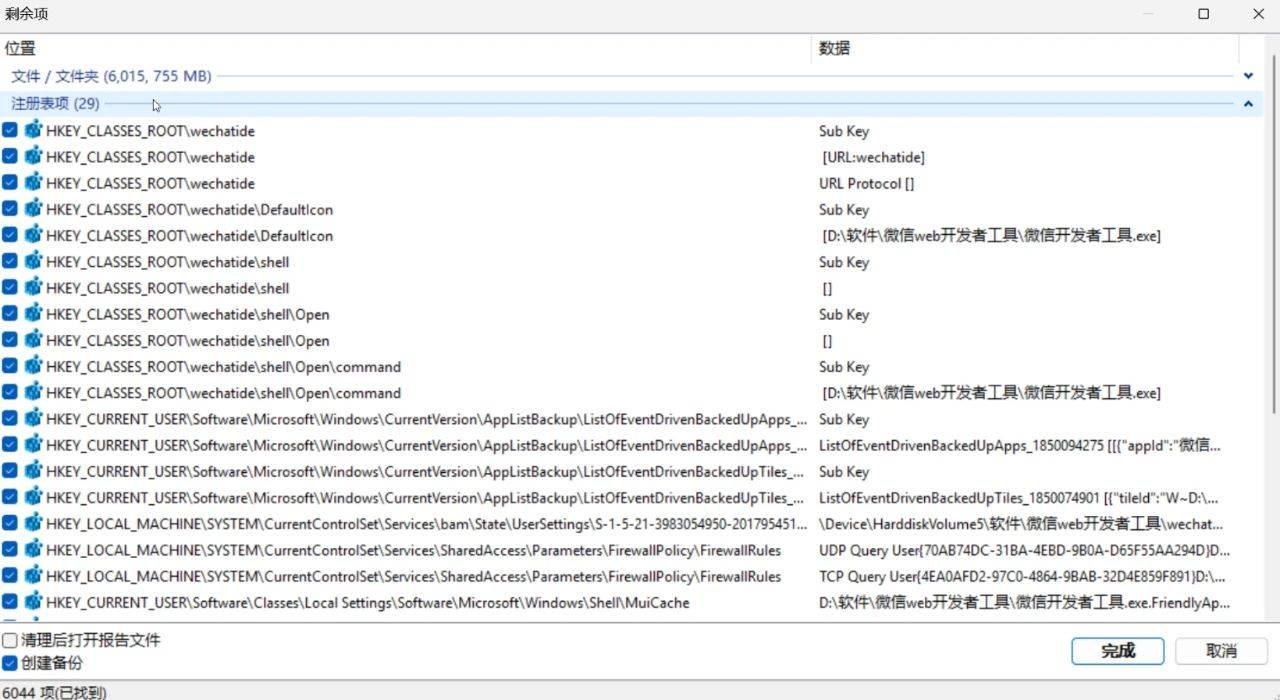Uncheck checkbox of DefaultIcon row with exe path
1280x700 pixels.
tap(10, 235)
